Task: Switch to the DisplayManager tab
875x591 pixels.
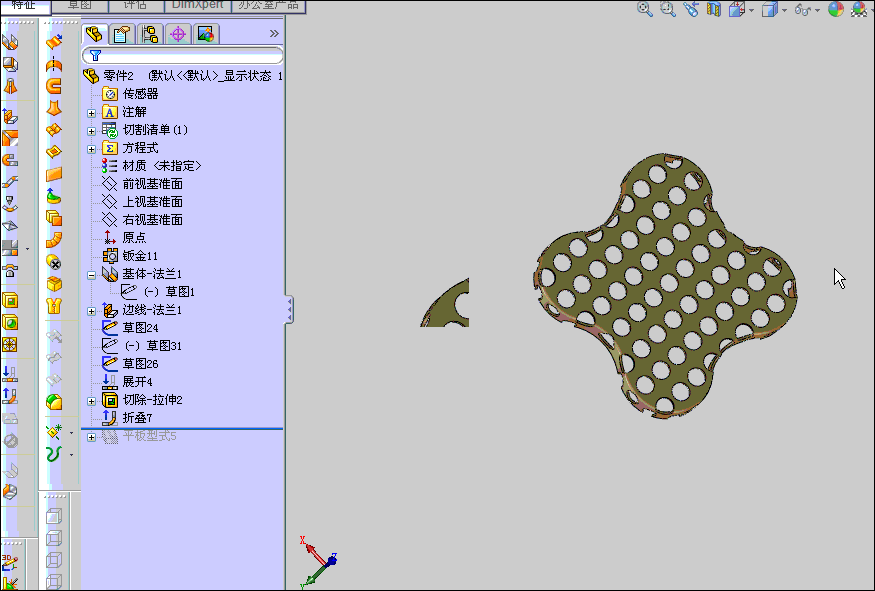Action: coord(205,34)
